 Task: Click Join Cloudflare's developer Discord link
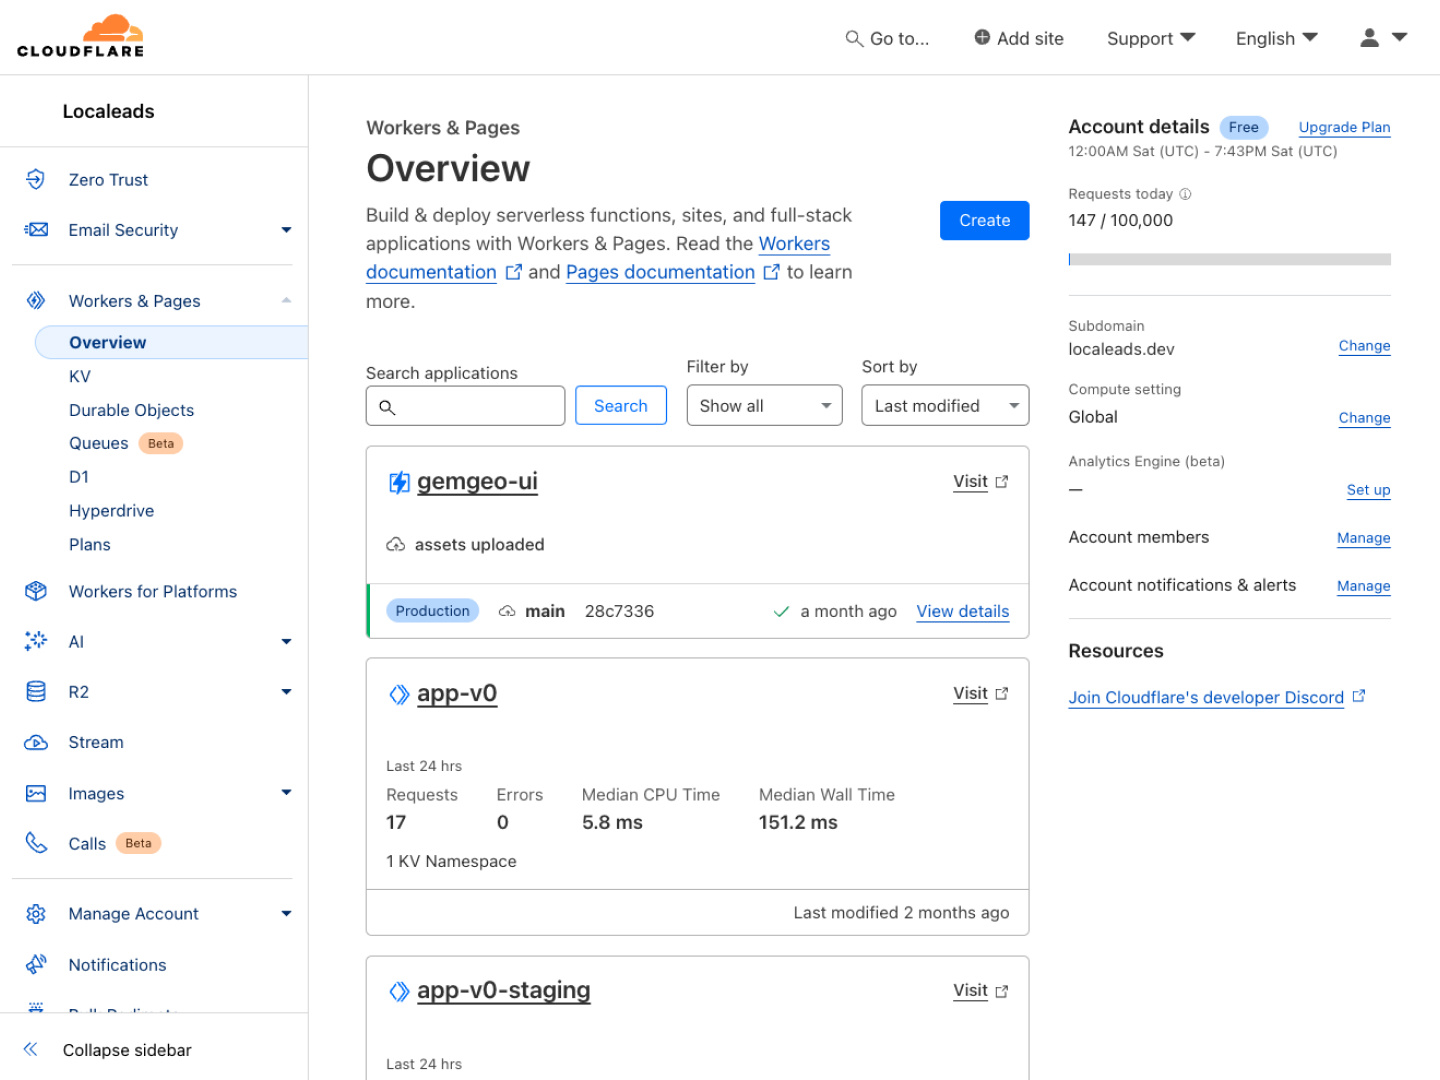[1206, 698]
